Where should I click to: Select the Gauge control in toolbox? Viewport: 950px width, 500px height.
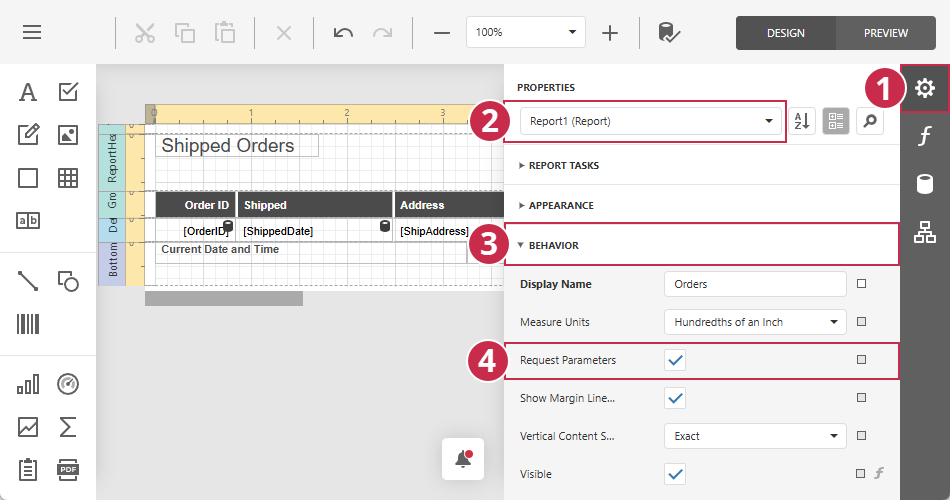[68, 384]
